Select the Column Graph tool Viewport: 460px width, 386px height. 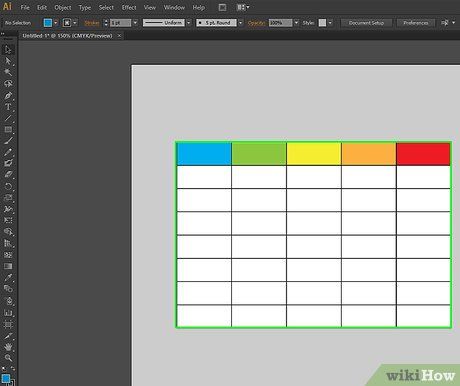(x=8, y=313)
